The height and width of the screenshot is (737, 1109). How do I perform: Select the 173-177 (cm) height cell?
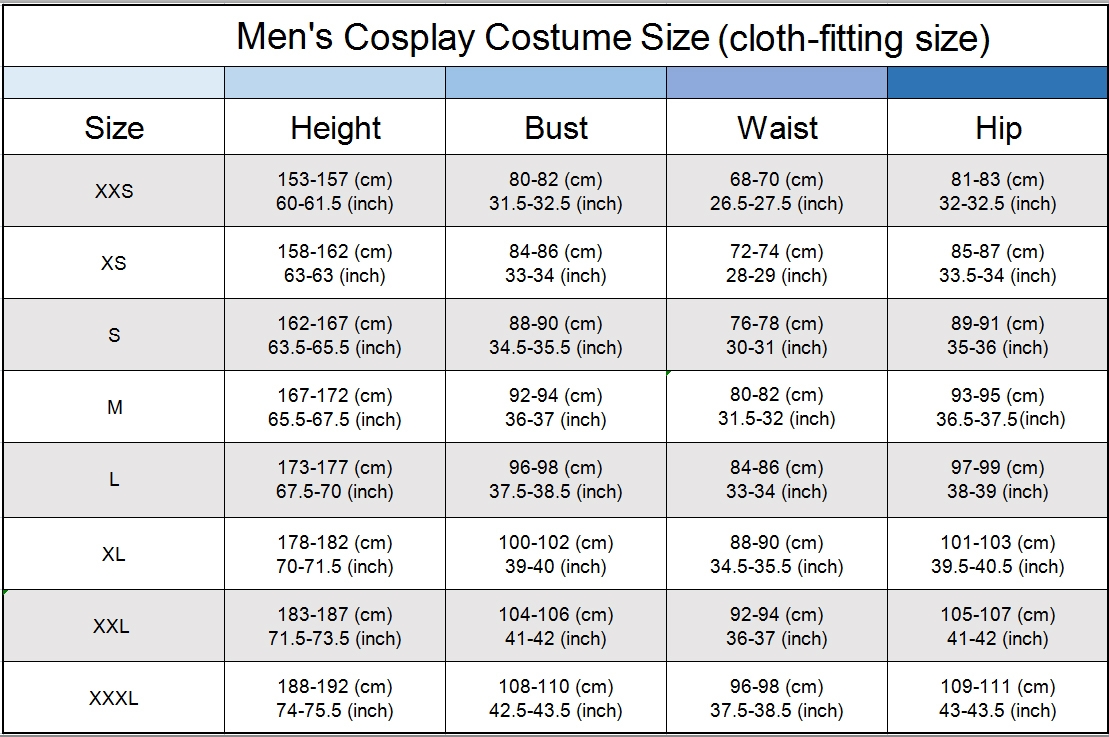(x=335, y=480)
